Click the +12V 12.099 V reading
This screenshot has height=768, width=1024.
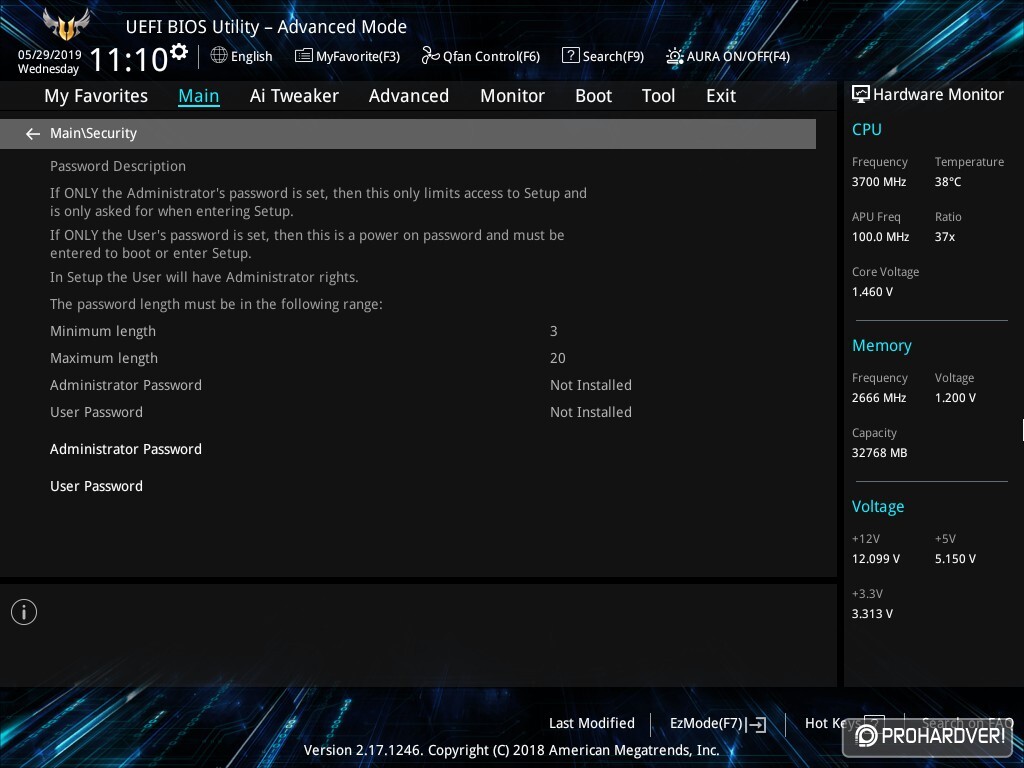pyautogui.click(x=876, y=559)
